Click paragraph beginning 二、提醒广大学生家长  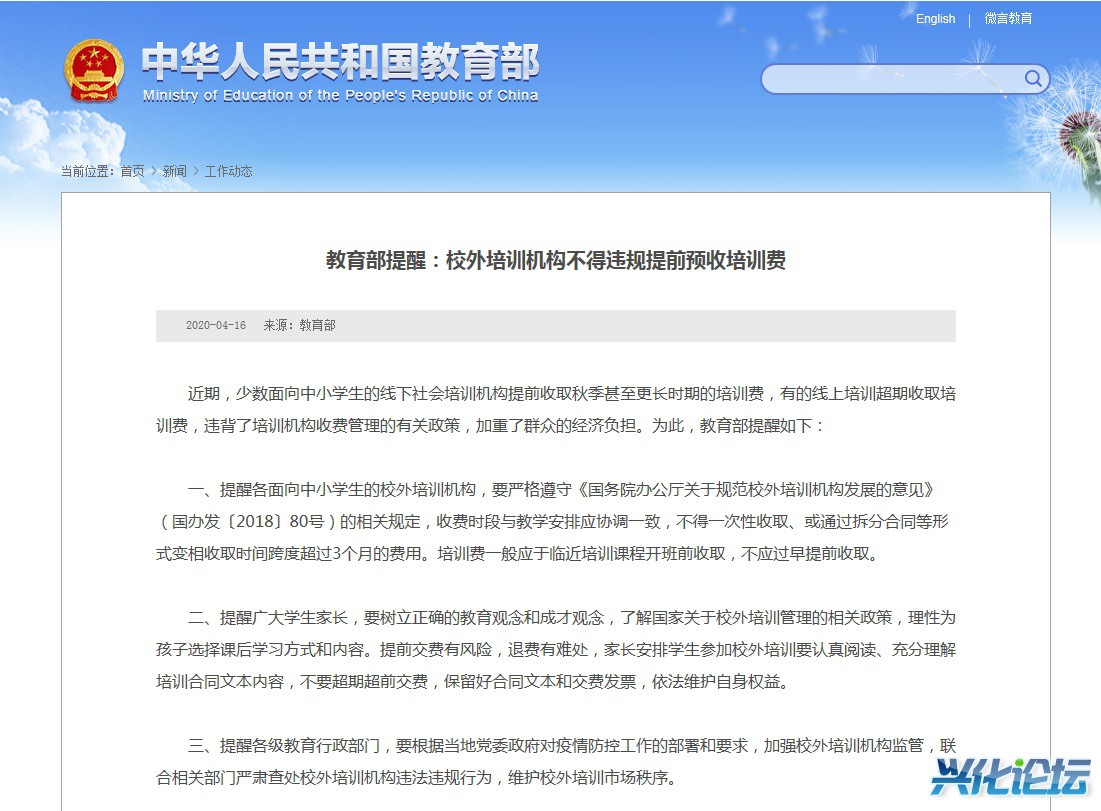point(555,650)
